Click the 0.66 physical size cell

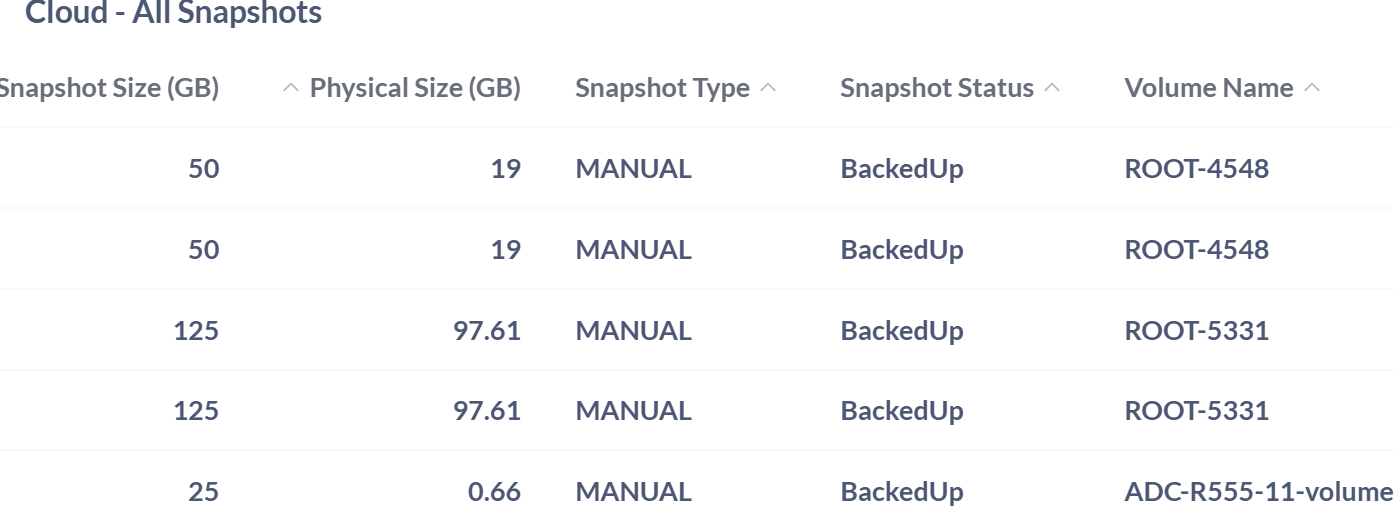(x=494, y=492)
